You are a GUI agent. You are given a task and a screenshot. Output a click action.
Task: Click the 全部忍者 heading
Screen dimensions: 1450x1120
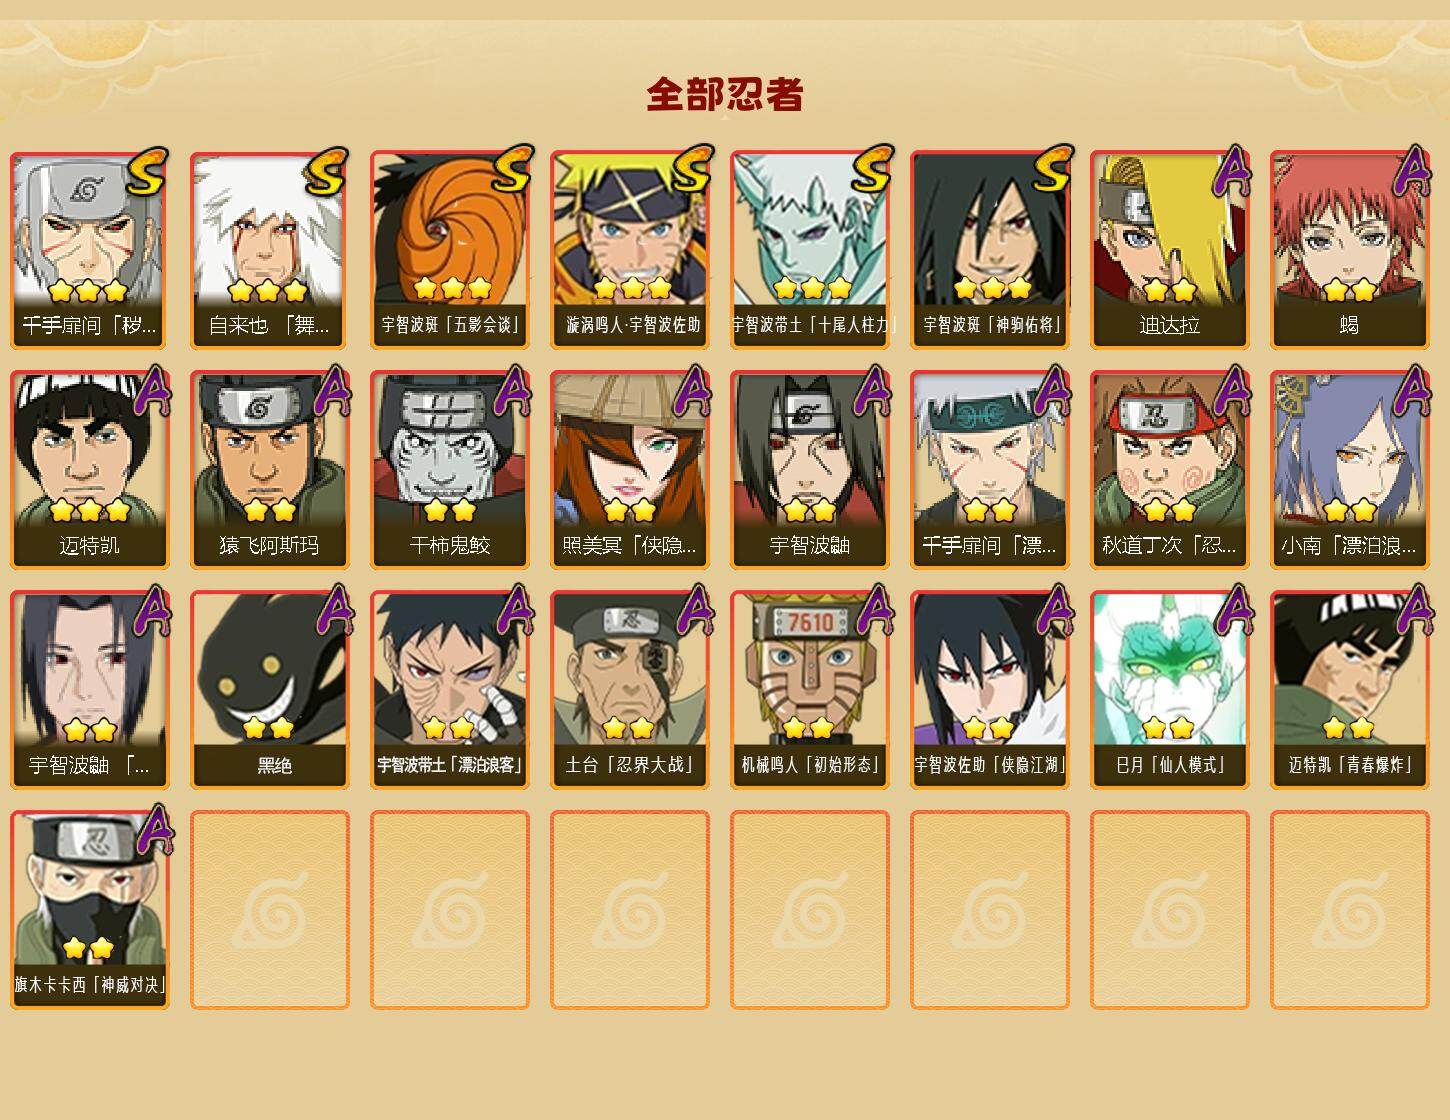click(725, 94)
